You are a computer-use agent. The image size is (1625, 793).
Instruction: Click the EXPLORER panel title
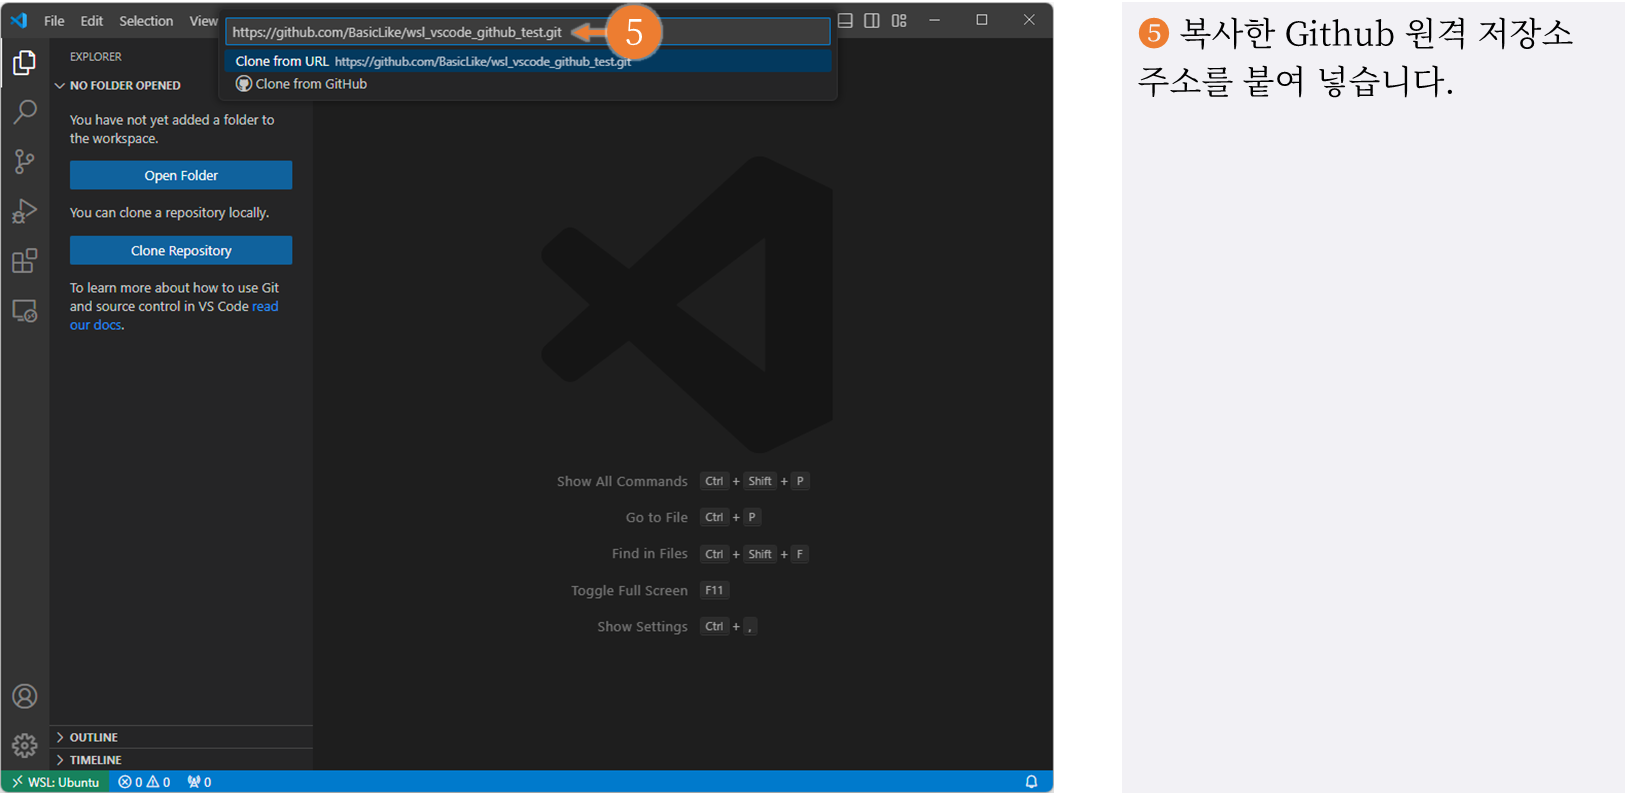coord(96,57)
